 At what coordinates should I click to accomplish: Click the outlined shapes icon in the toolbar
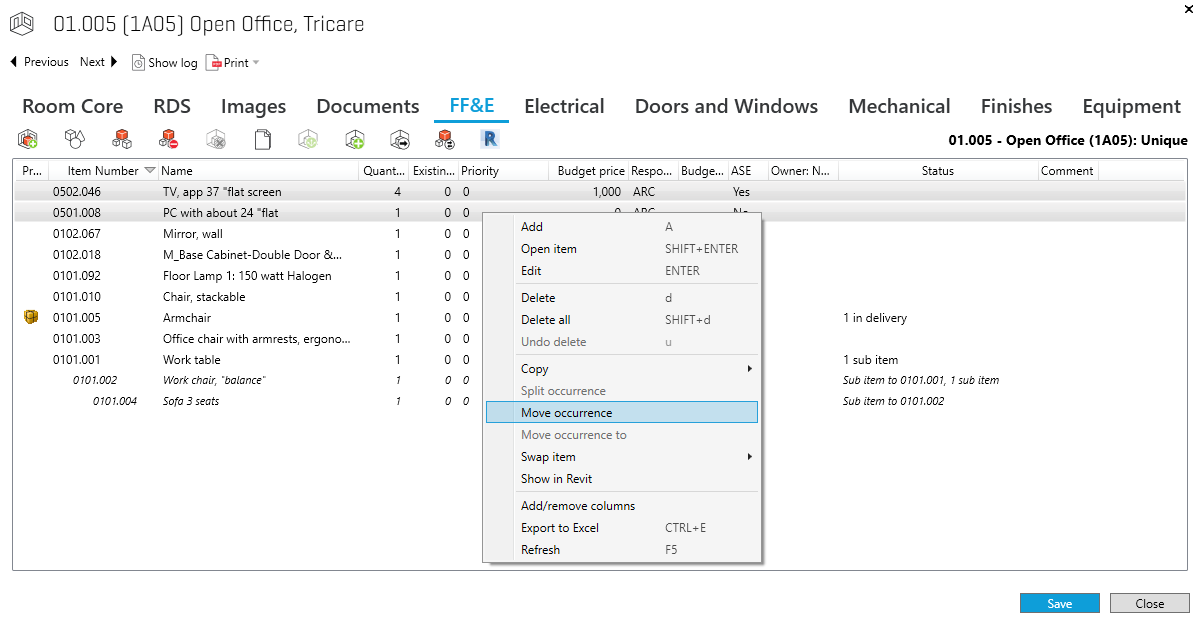tap(74, 139)
